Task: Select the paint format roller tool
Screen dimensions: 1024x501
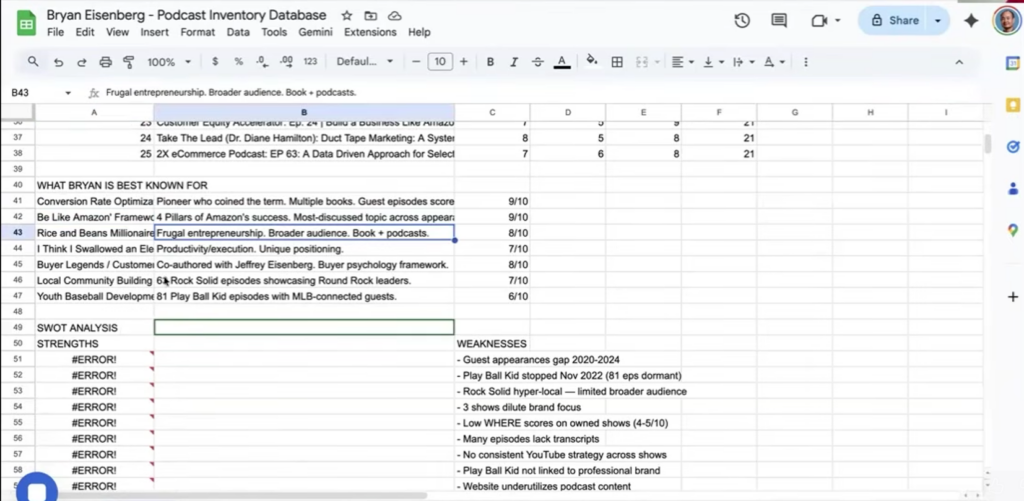Action: click(x=128, y=62)
